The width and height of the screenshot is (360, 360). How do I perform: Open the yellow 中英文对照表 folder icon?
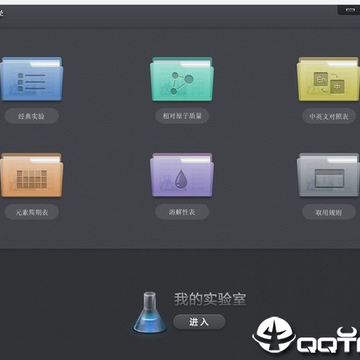click(x=328, y=79)
